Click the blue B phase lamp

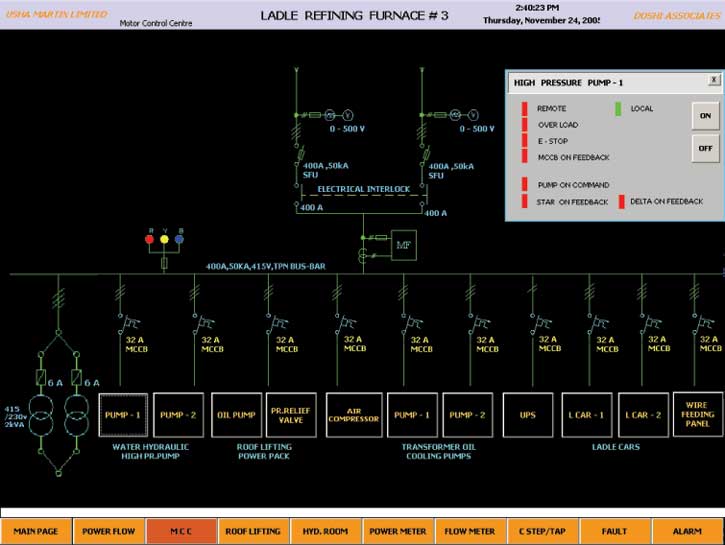click(179, 239)
